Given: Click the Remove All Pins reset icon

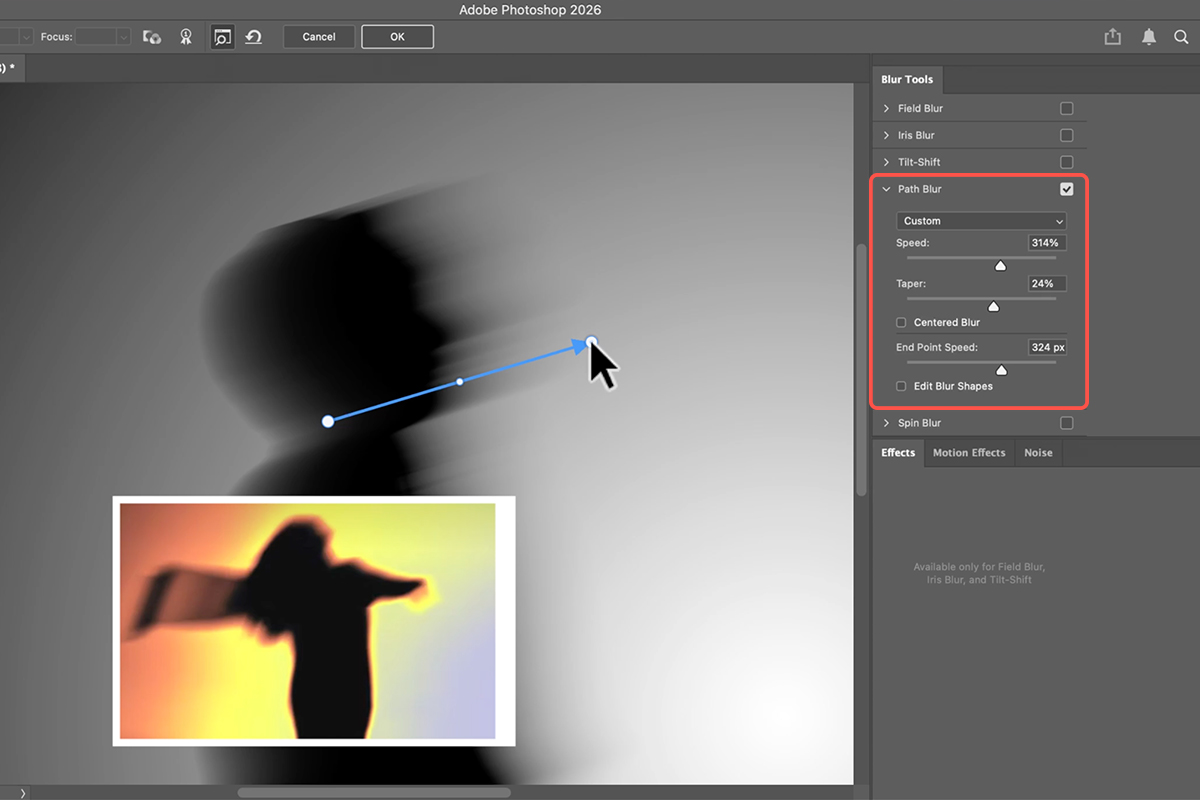Looking at the screenshot, I should click(x=254, y=37).
